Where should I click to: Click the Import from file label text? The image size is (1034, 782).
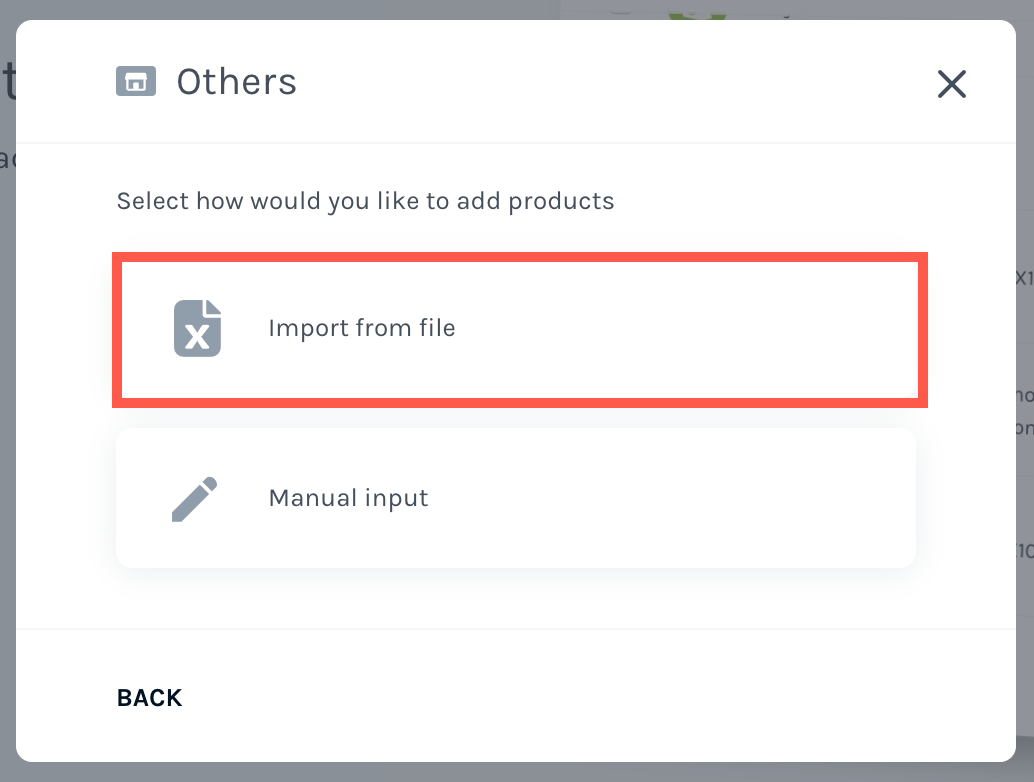(362, 328)
